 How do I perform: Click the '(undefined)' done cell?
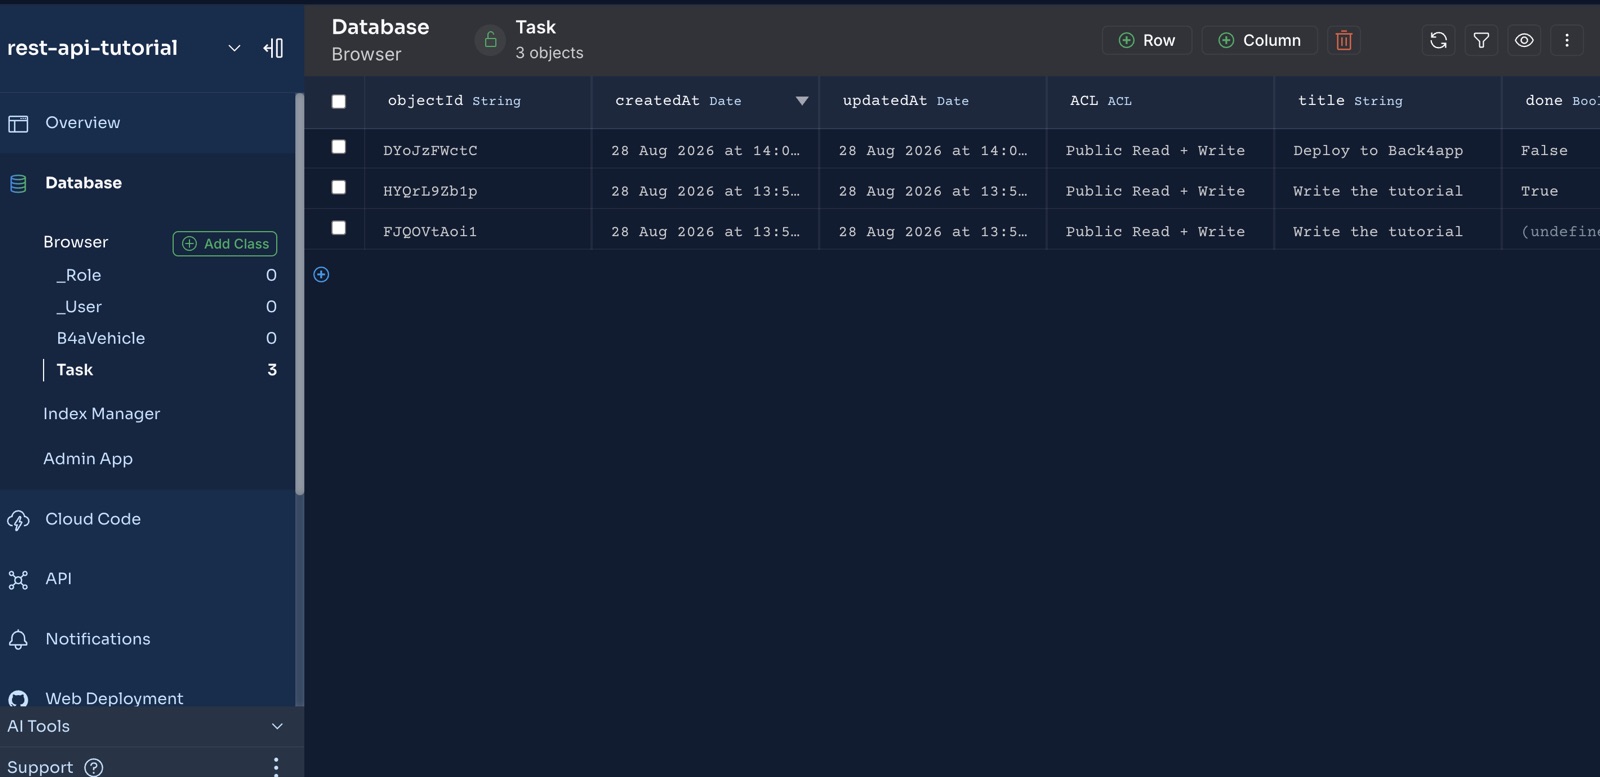coord(1552,231)
